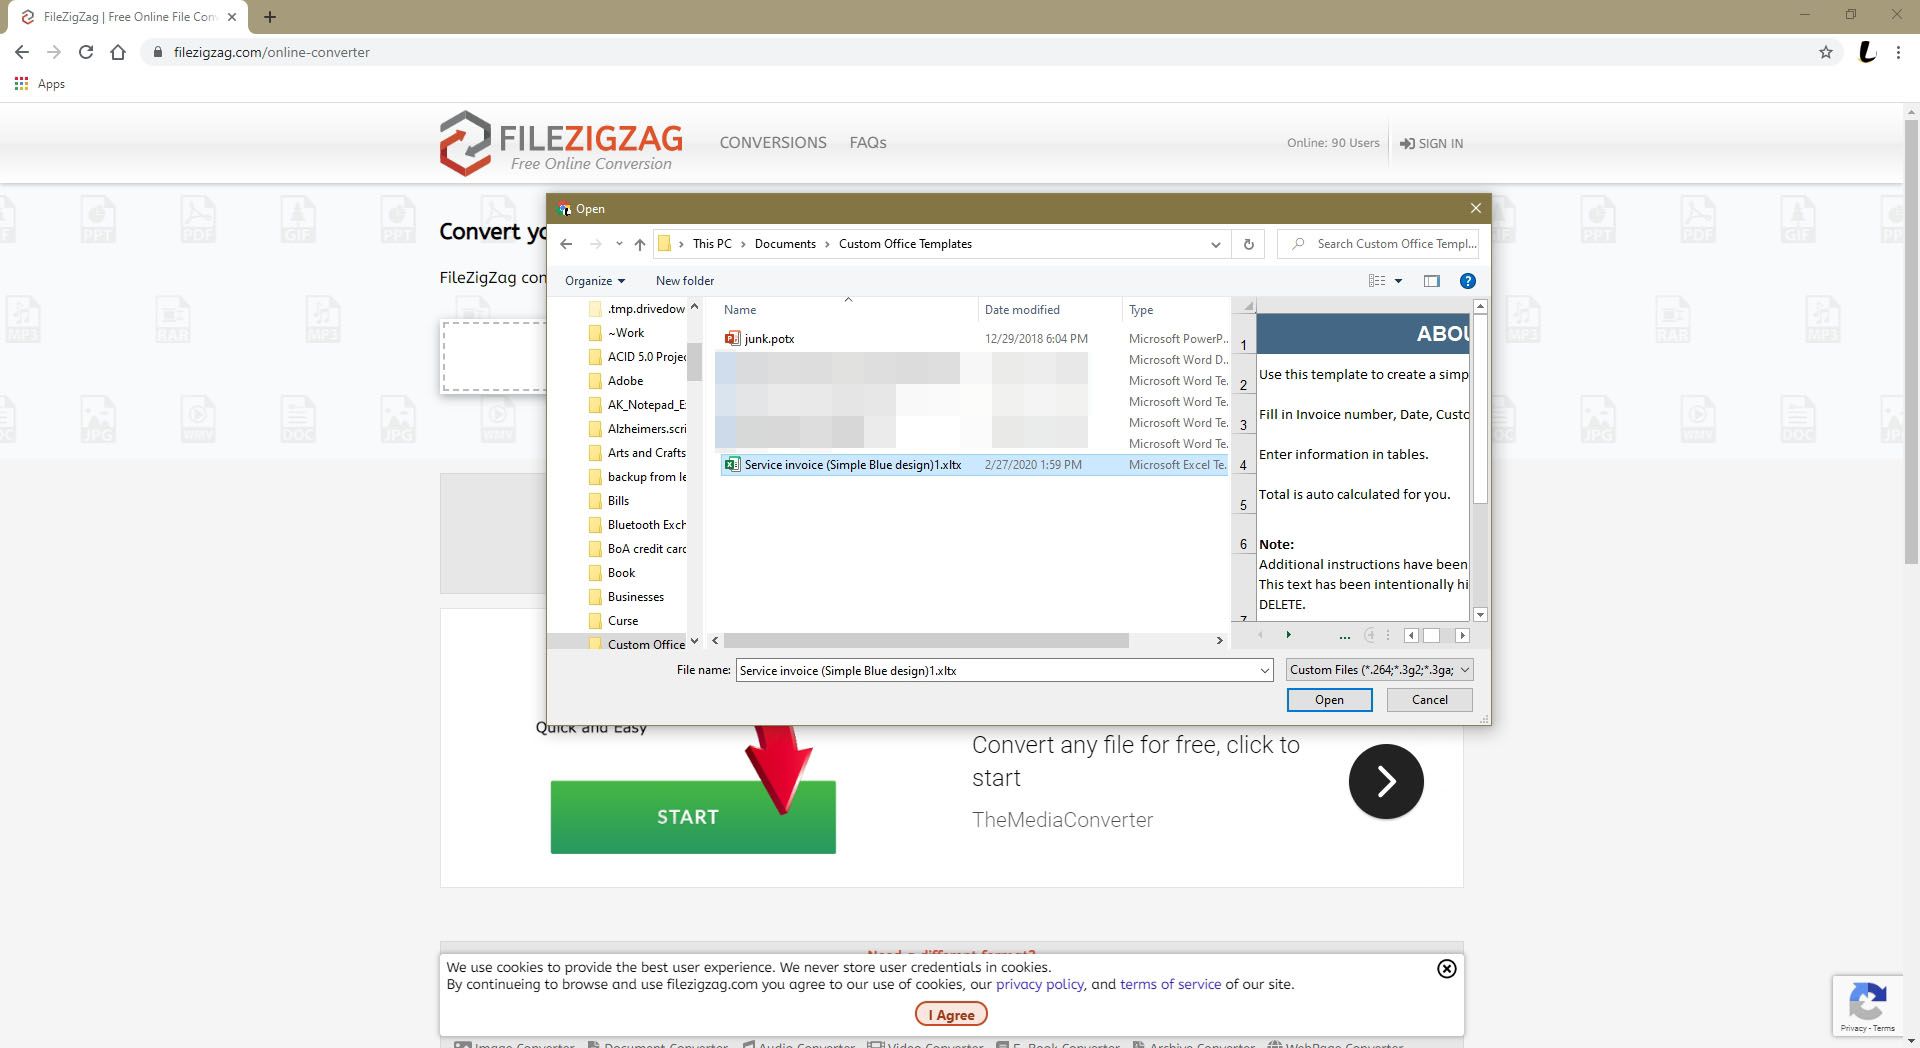Screen dimensions: 1920x1048
Task: Click the browser back arrow
Action: pyautogui.click(x=22, y=52)
